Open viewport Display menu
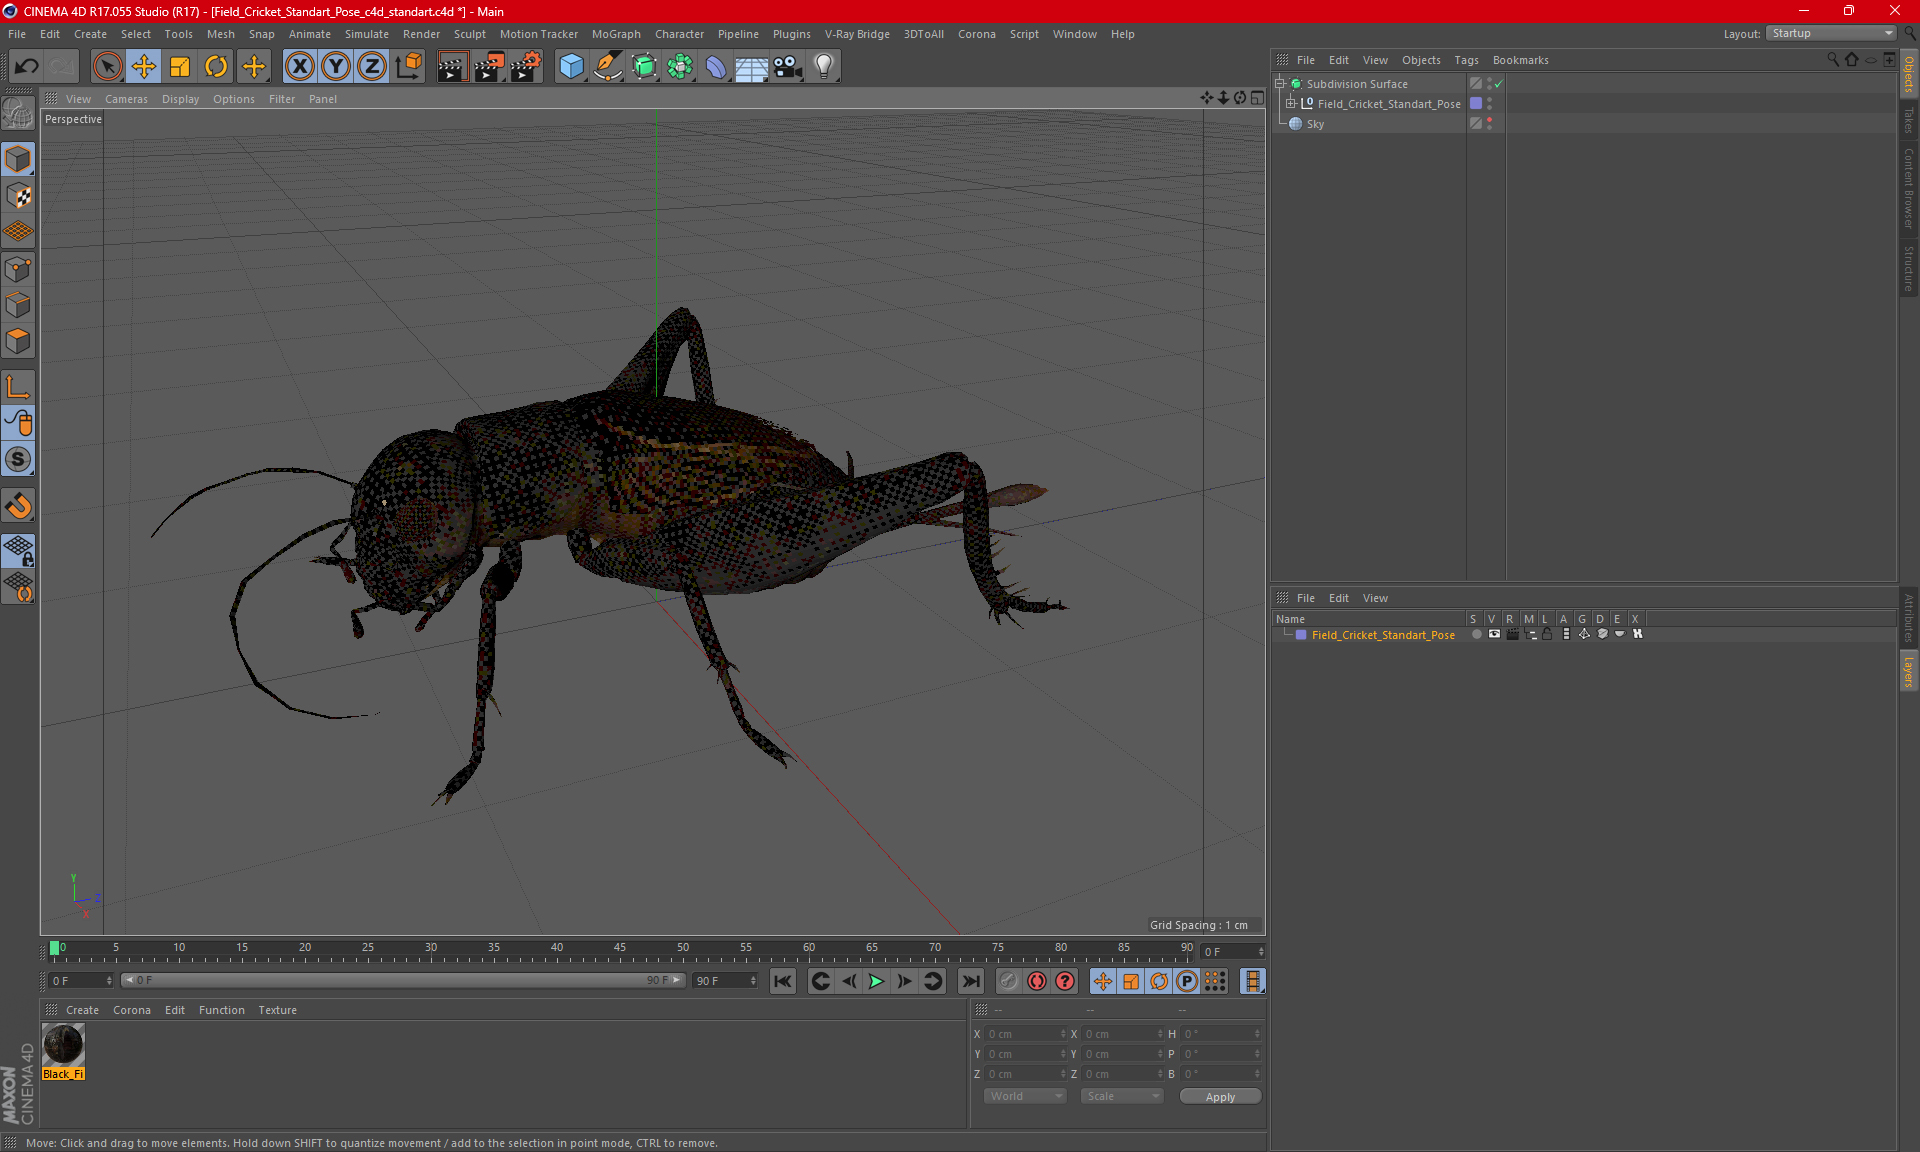This screenshot has height=1152, width=1920. [x=180, y=99]
